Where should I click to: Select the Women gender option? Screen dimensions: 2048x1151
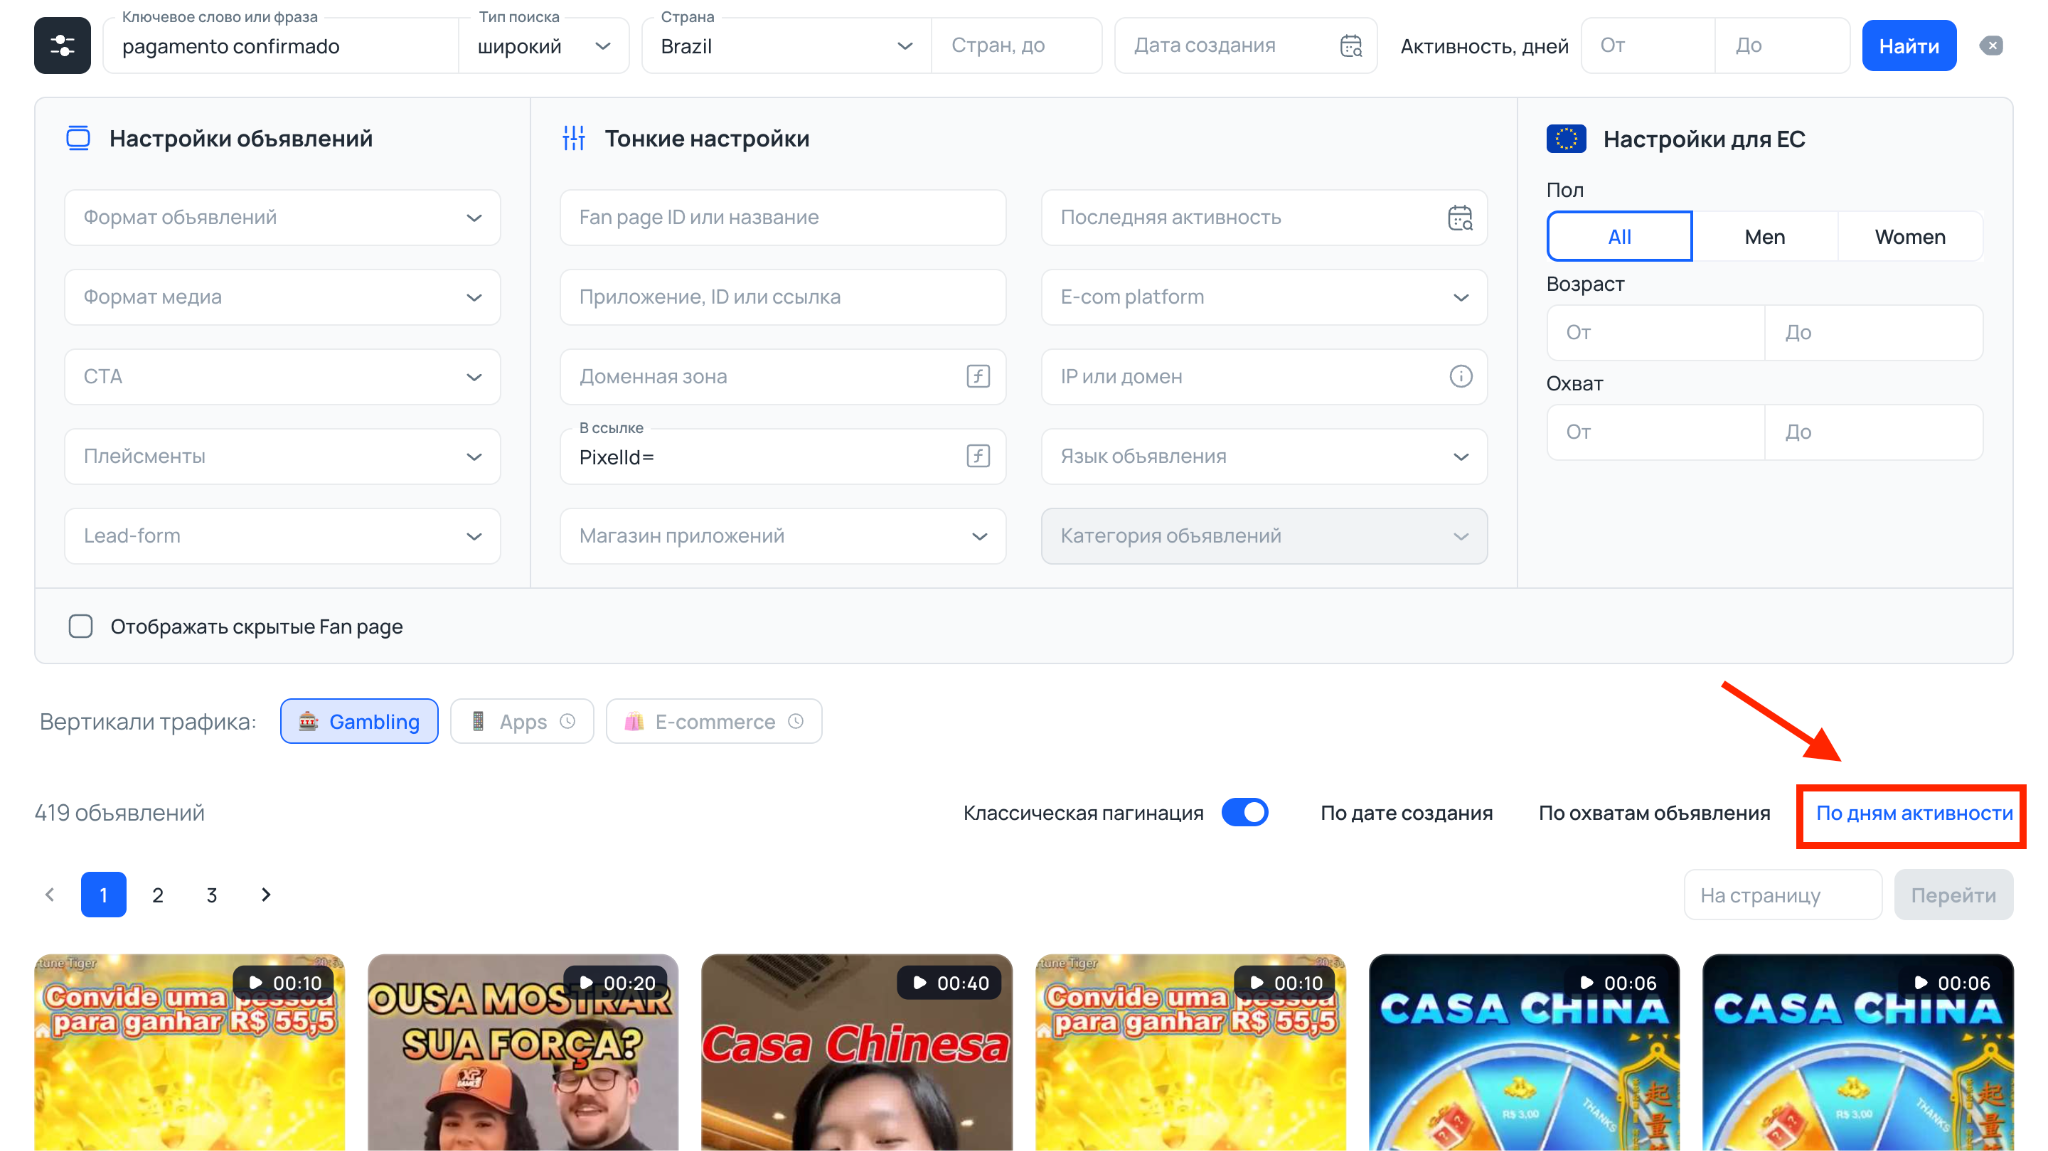pos(1909,237)
